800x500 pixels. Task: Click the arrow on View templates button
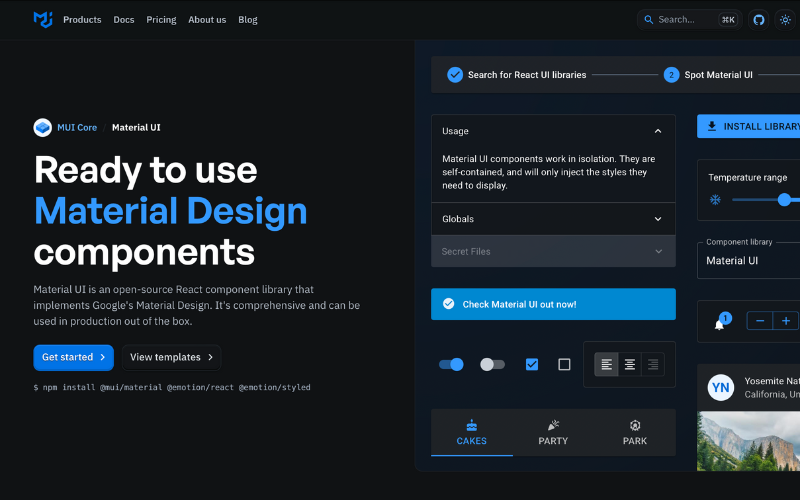tap(210, 357)
